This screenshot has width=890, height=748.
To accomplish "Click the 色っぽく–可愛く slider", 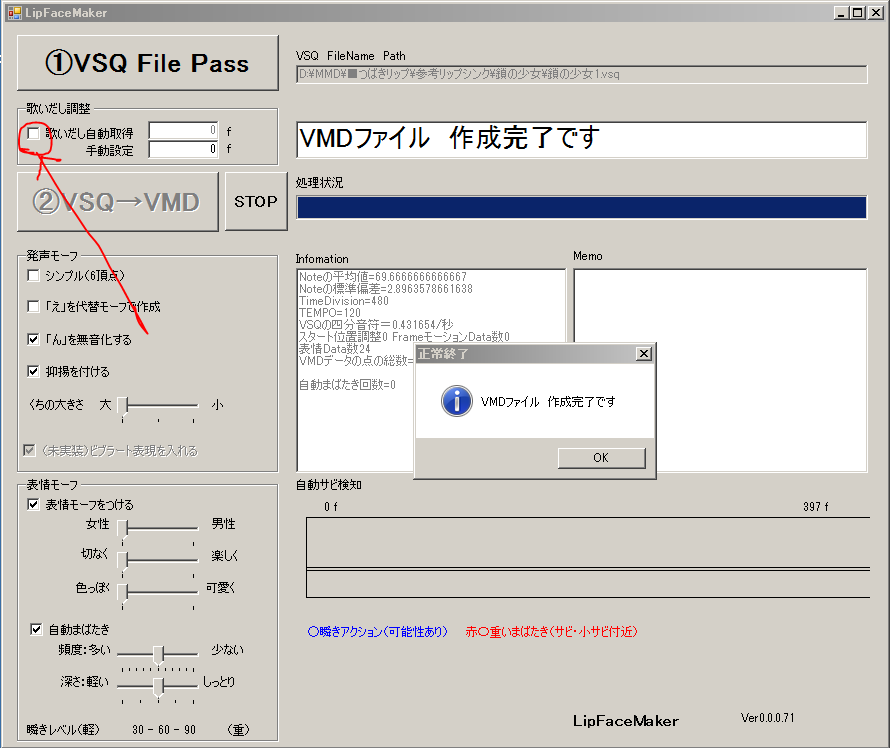I will click(158, 593).
